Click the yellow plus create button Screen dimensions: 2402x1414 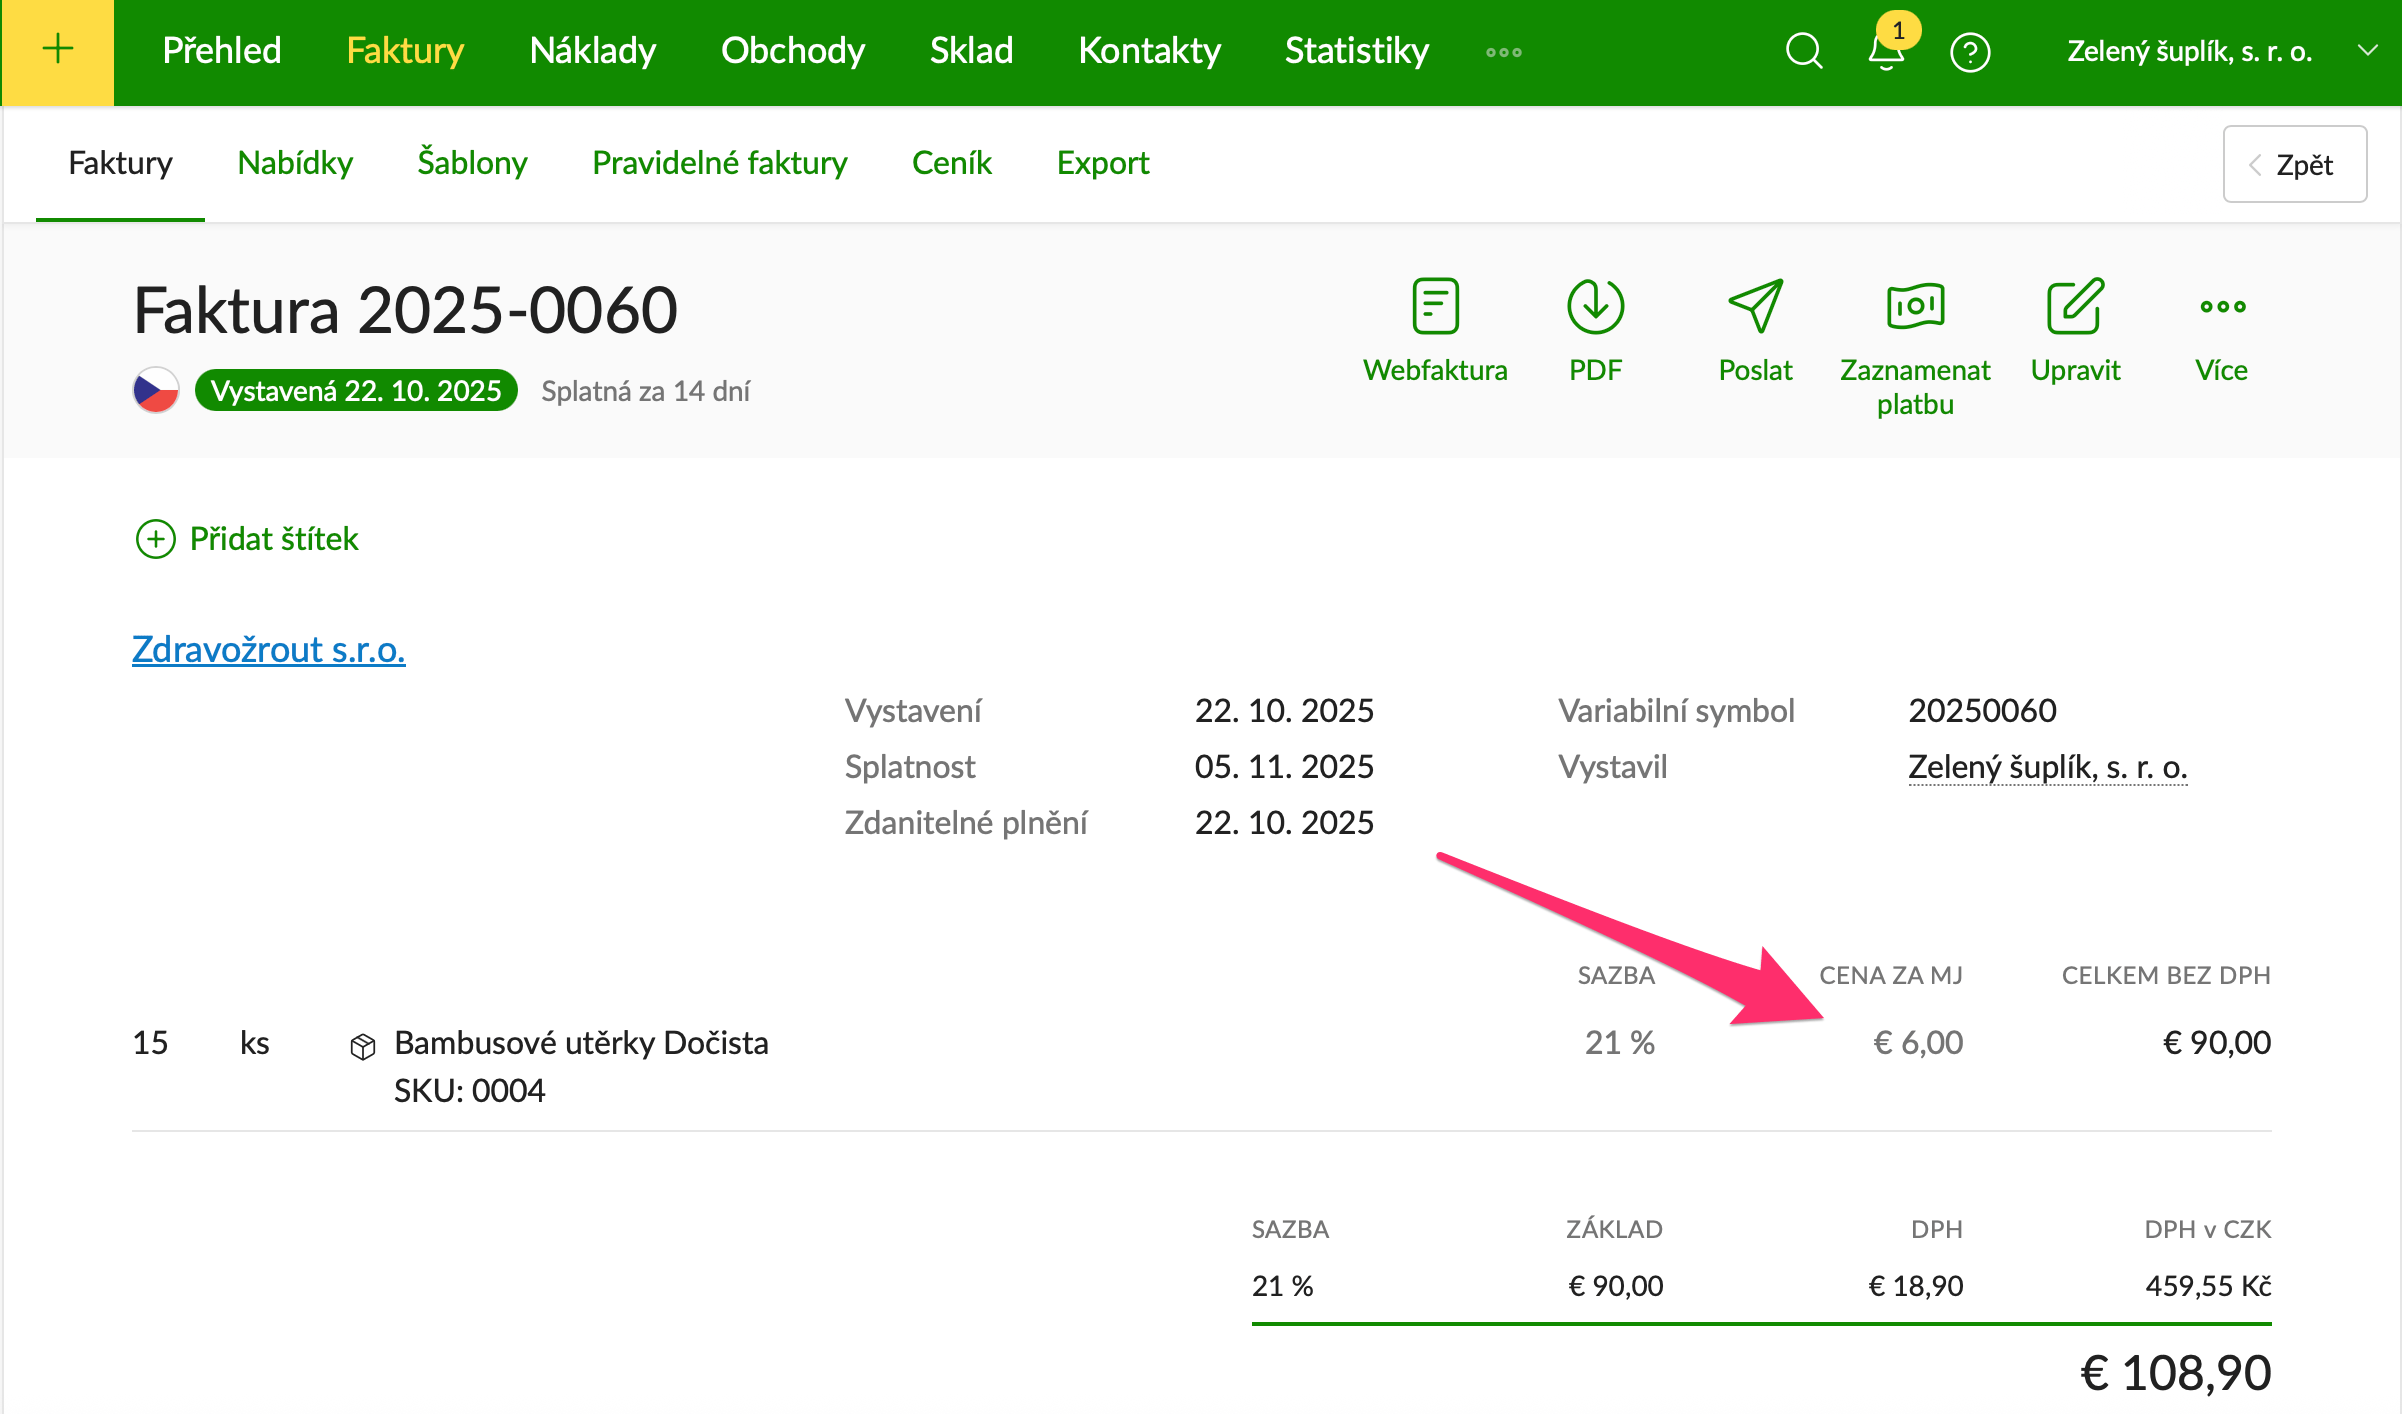[x=57, y=51]
